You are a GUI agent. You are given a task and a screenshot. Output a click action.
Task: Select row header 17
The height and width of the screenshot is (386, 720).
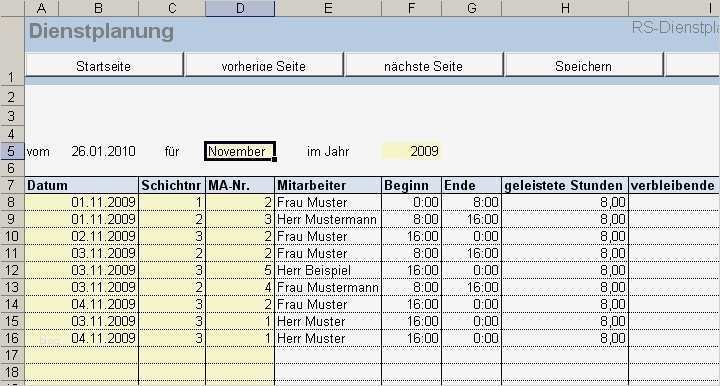tap(12, 355)
